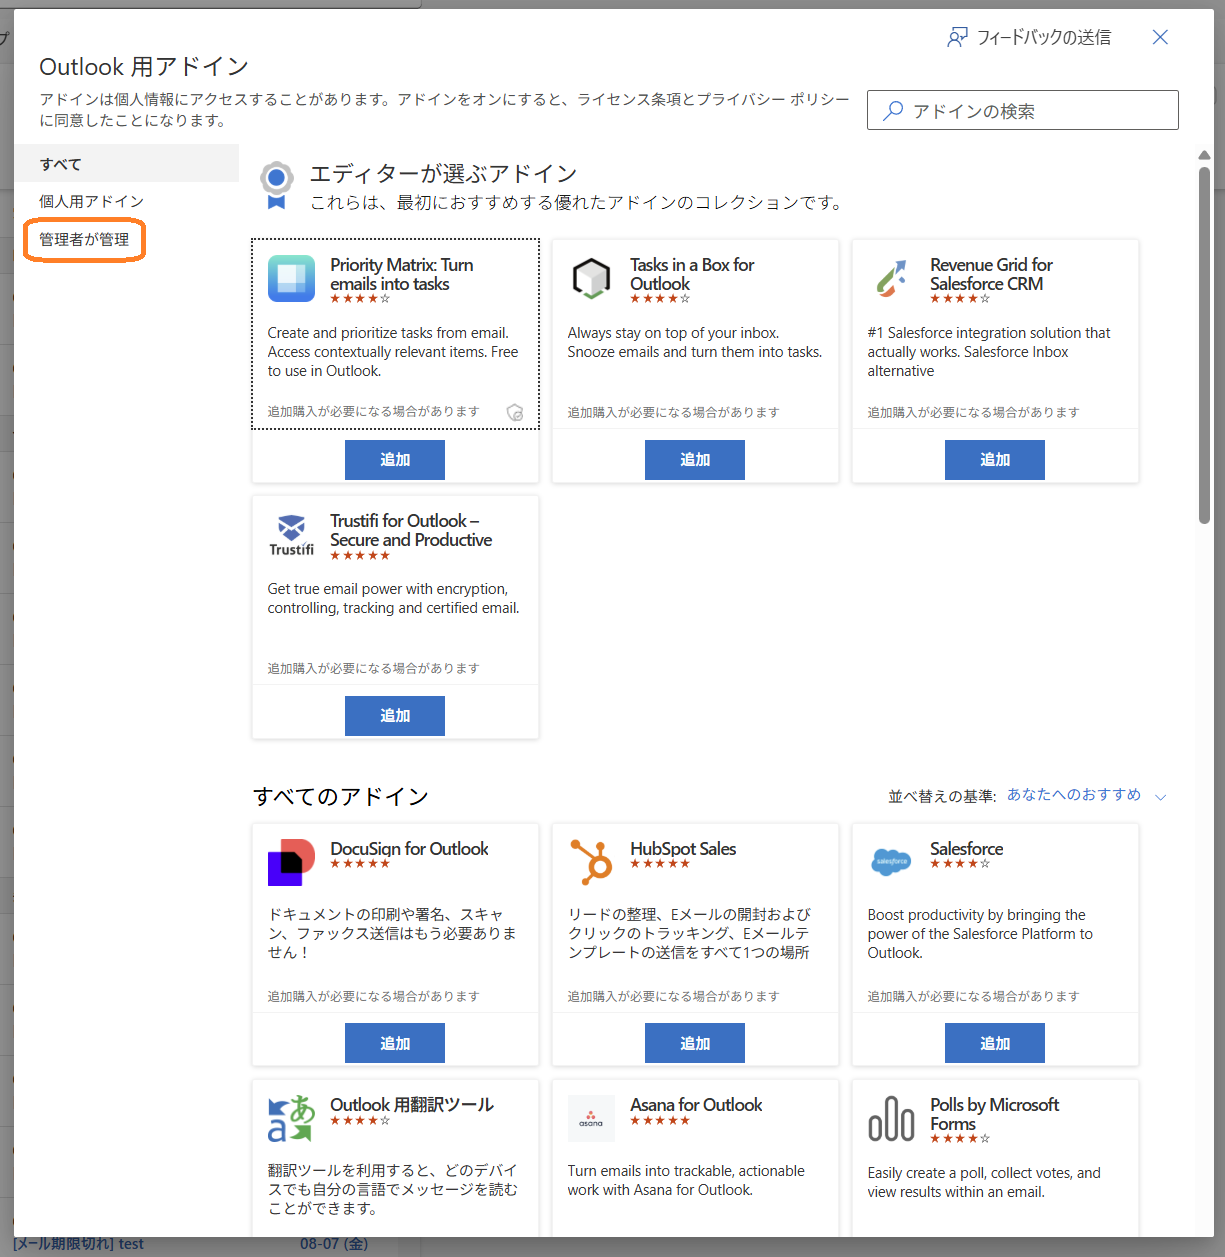Select the 管理者が管理 category
The width and height of the screenshot is (1225, 1257).
coord(84,240)
